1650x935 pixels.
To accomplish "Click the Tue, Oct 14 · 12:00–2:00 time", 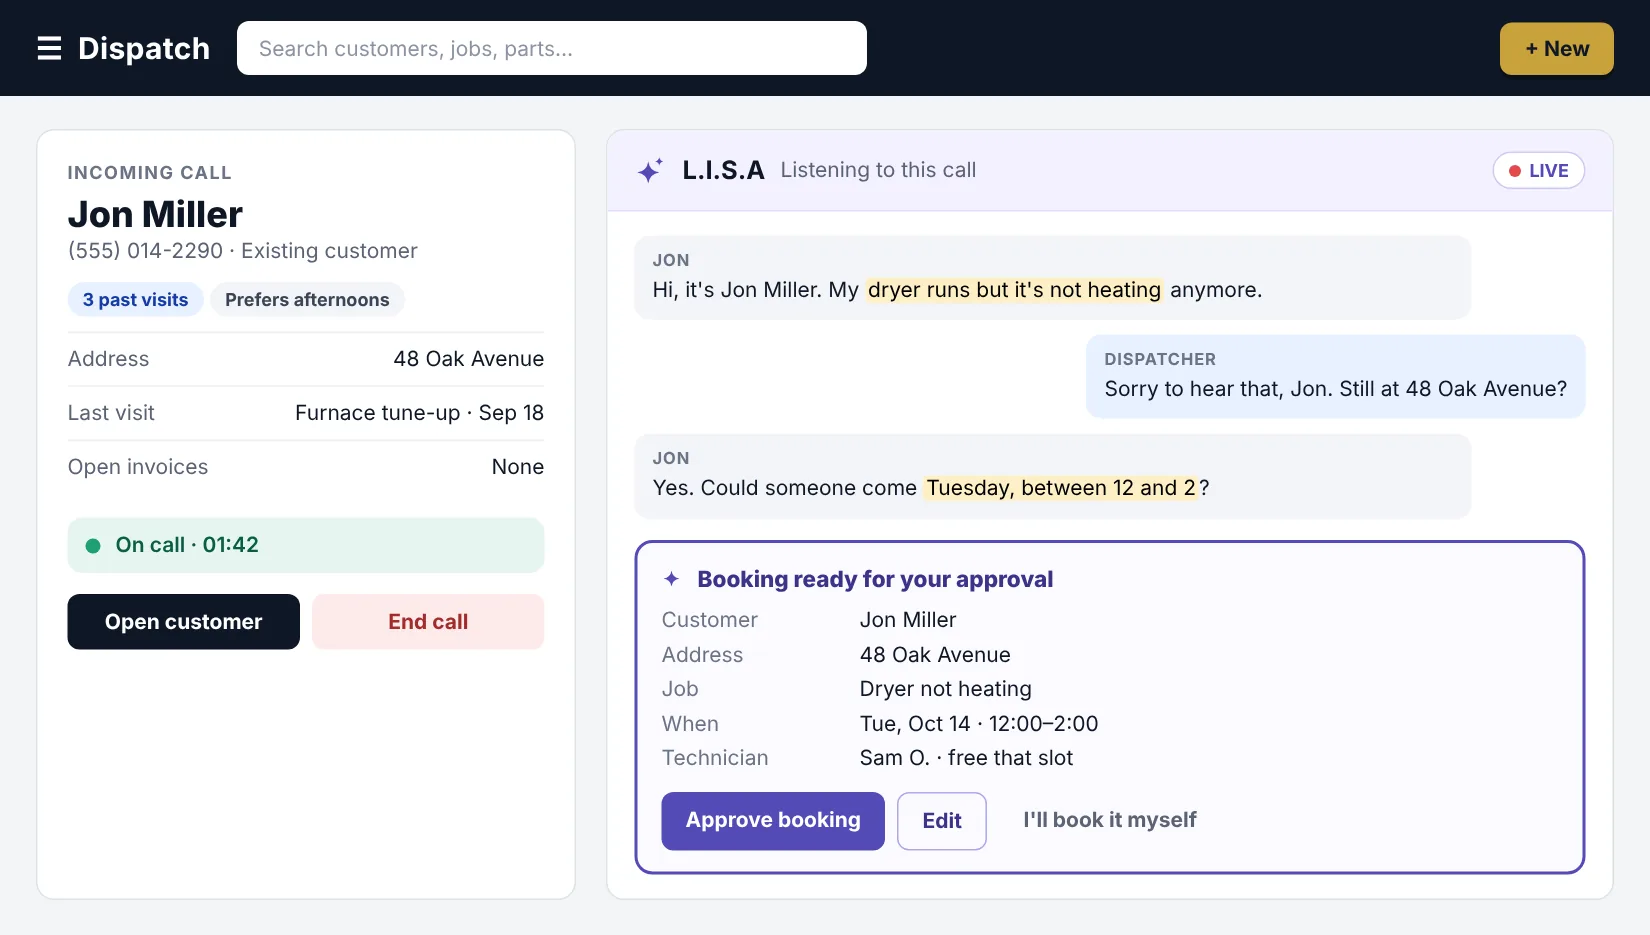I will [x=979, y=724].
